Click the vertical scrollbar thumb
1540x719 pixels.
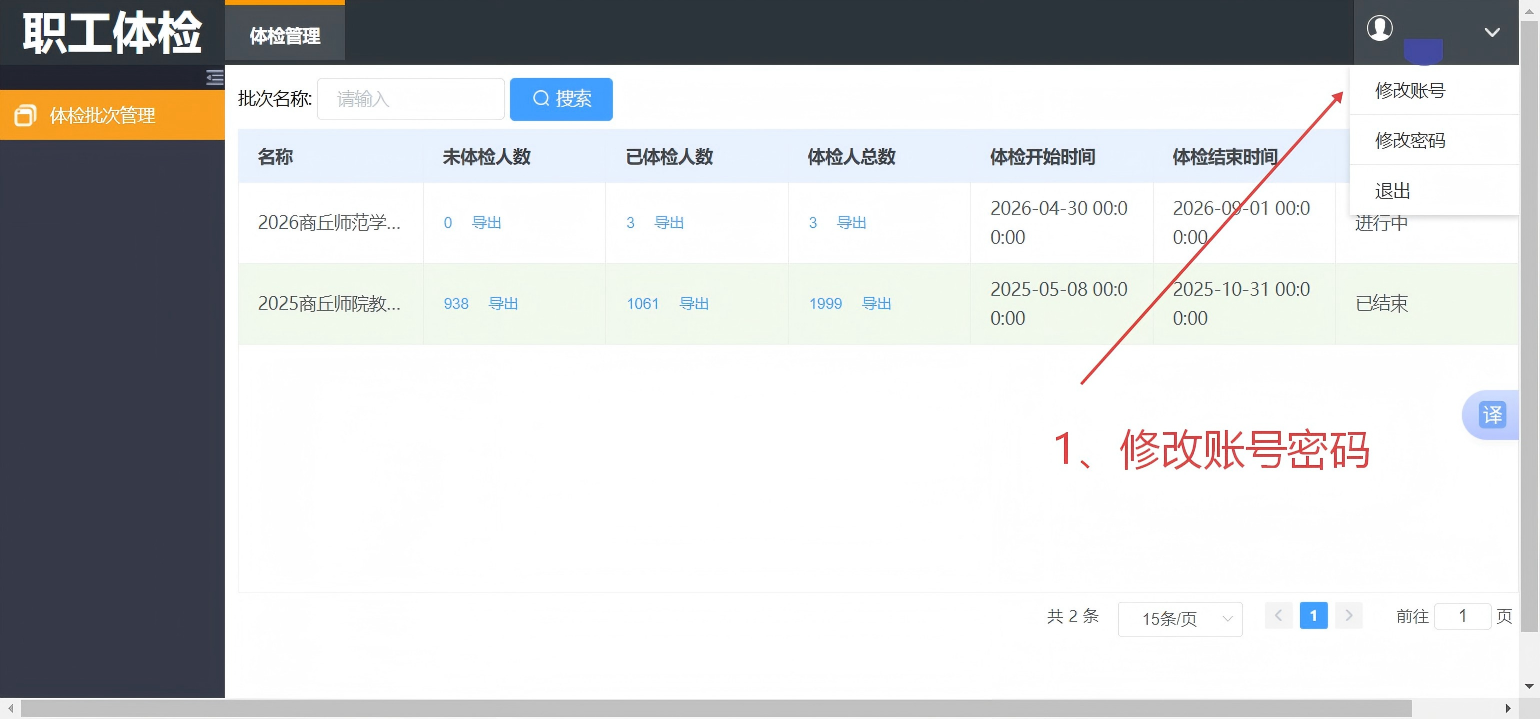1530,325
